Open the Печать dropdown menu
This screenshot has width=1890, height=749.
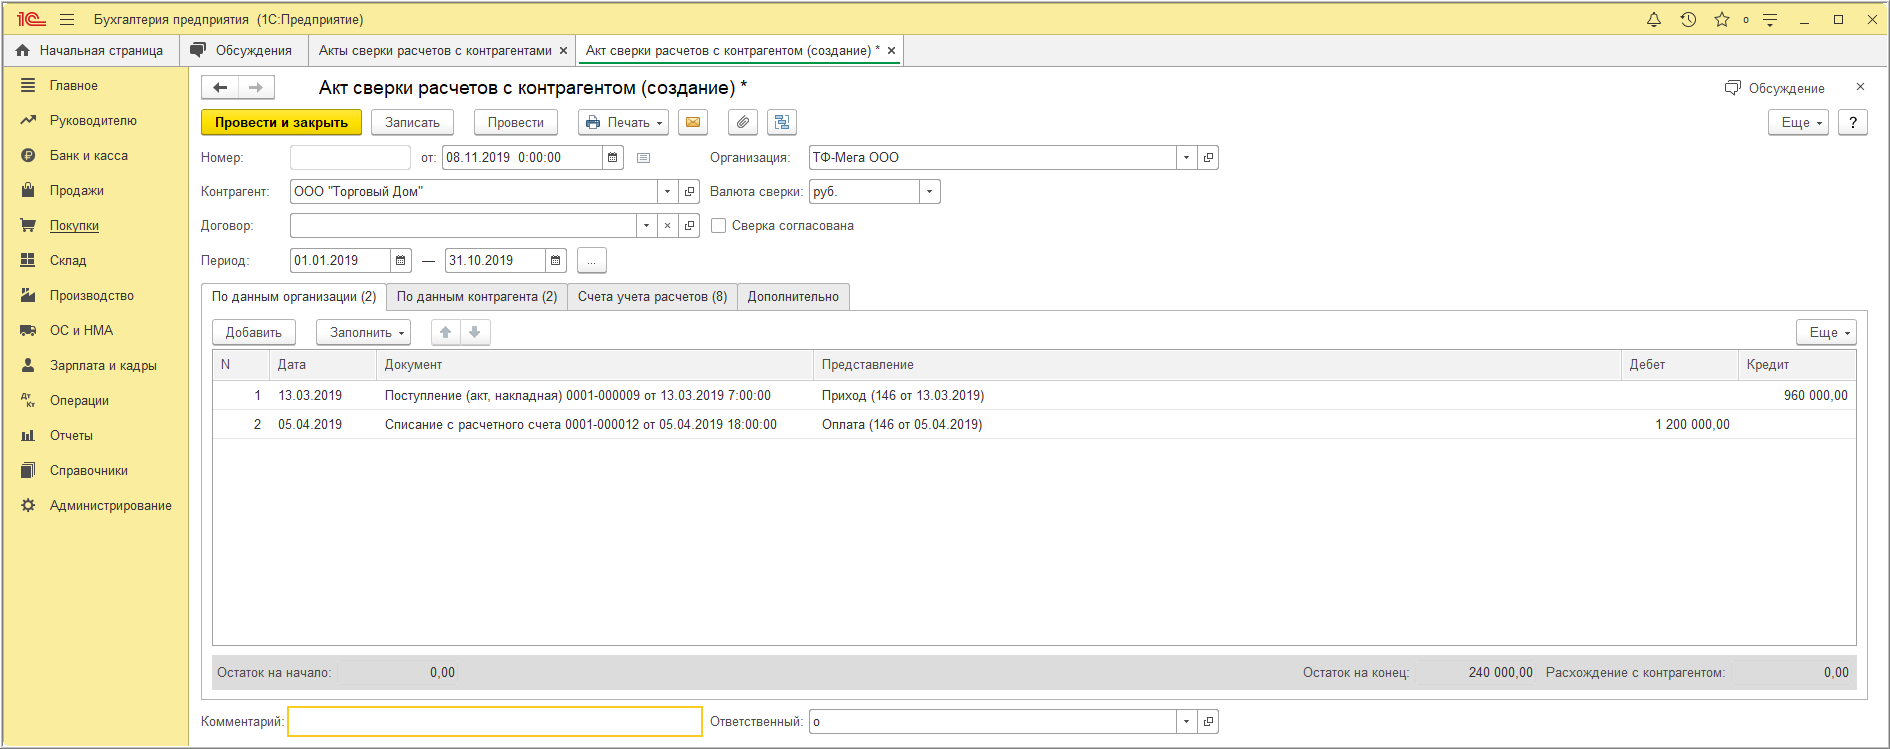coord(623,122)
